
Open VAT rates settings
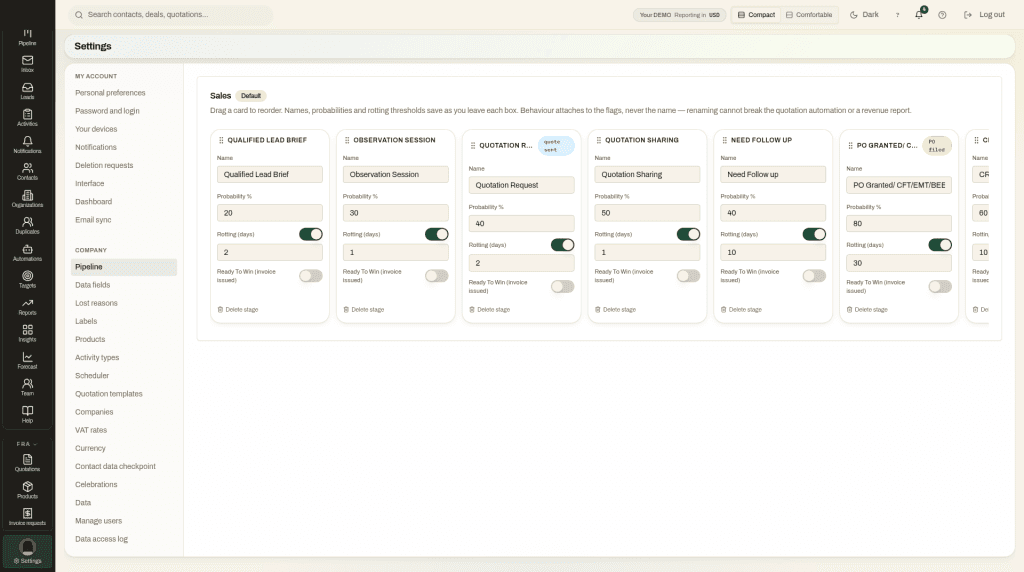coord(91,430)
